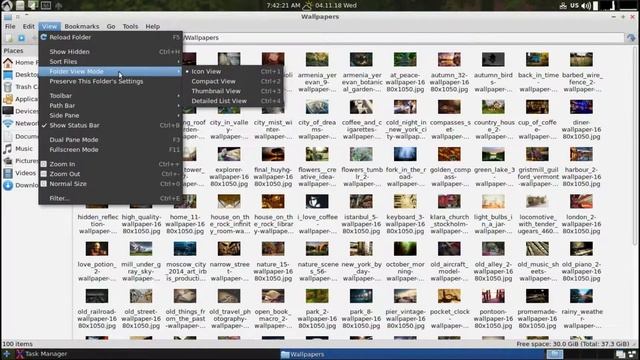Click the network icon in system tray
Viewport: 640px width, 360px height.
tap(563, 6)
